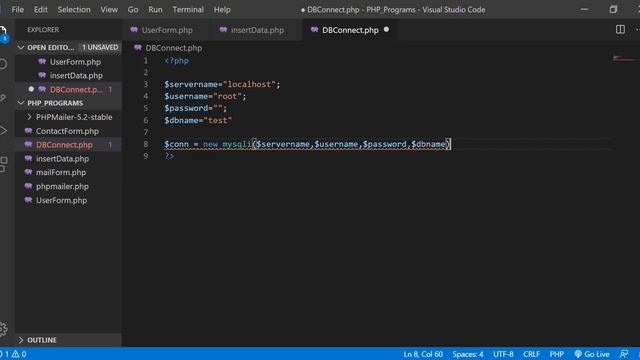
Task: Open insertData.php in PHP_PROGRAMS tree
Action: click(62, 159)
